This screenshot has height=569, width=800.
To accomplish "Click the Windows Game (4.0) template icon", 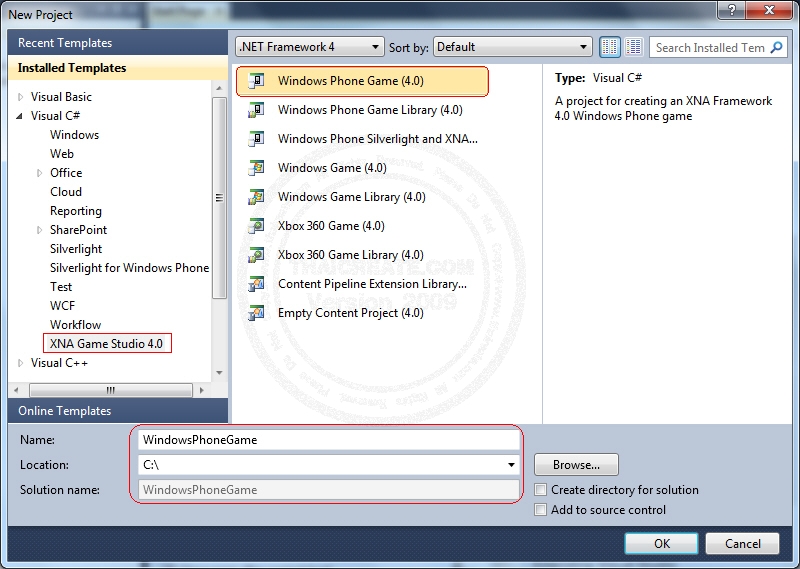I will 256,168.
